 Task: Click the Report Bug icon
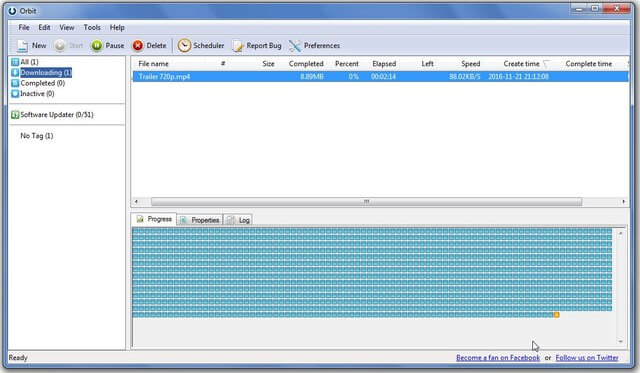pos(238,46)
